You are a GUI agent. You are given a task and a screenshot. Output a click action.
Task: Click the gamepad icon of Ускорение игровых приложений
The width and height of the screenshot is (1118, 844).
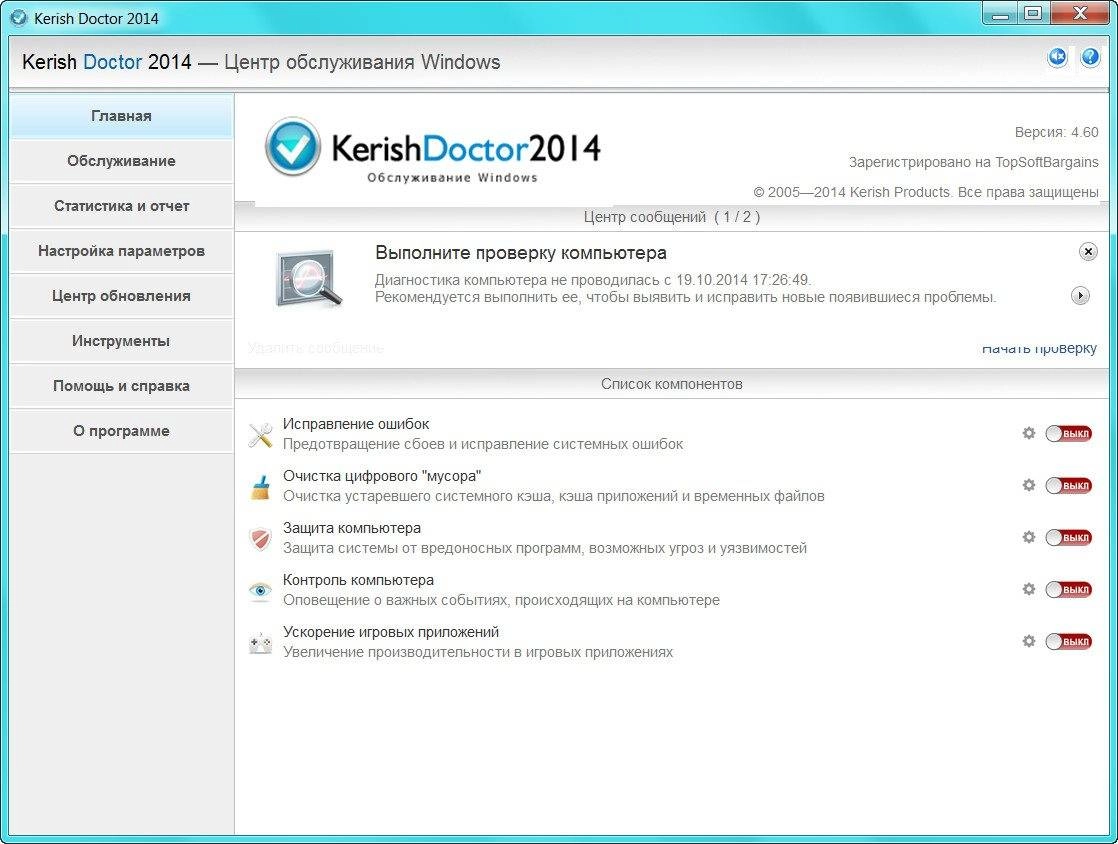pos(260,643)
